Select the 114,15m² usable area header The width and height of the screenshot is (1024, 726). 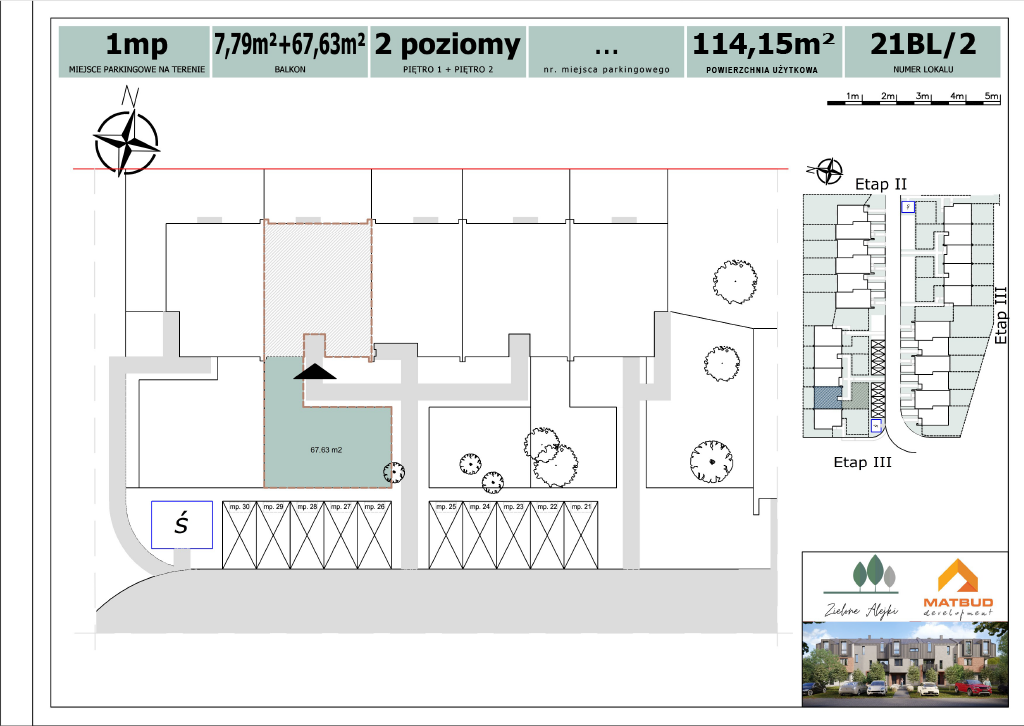762,52
